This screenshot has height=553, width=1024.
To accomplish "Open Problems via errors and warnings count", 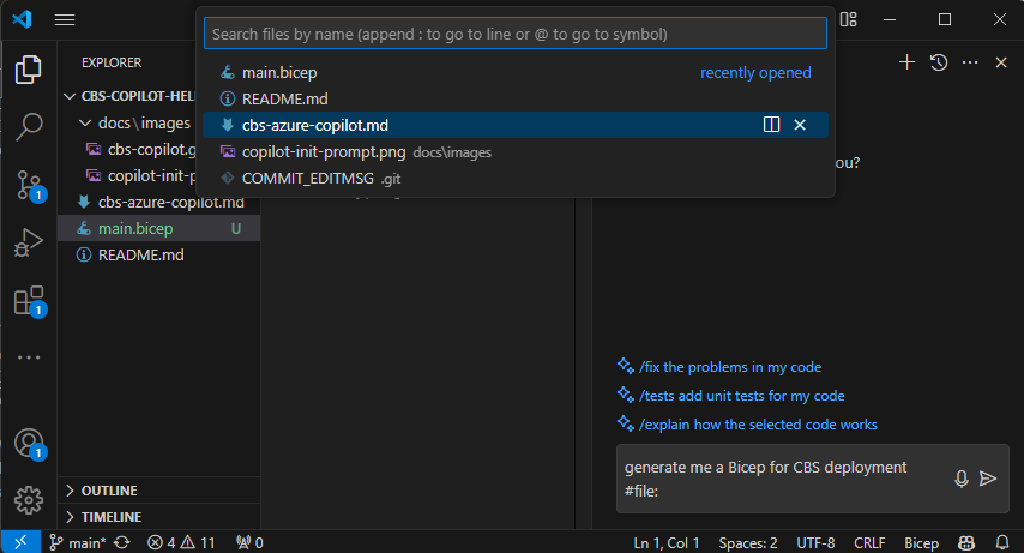I will click(x=181, y=543).
